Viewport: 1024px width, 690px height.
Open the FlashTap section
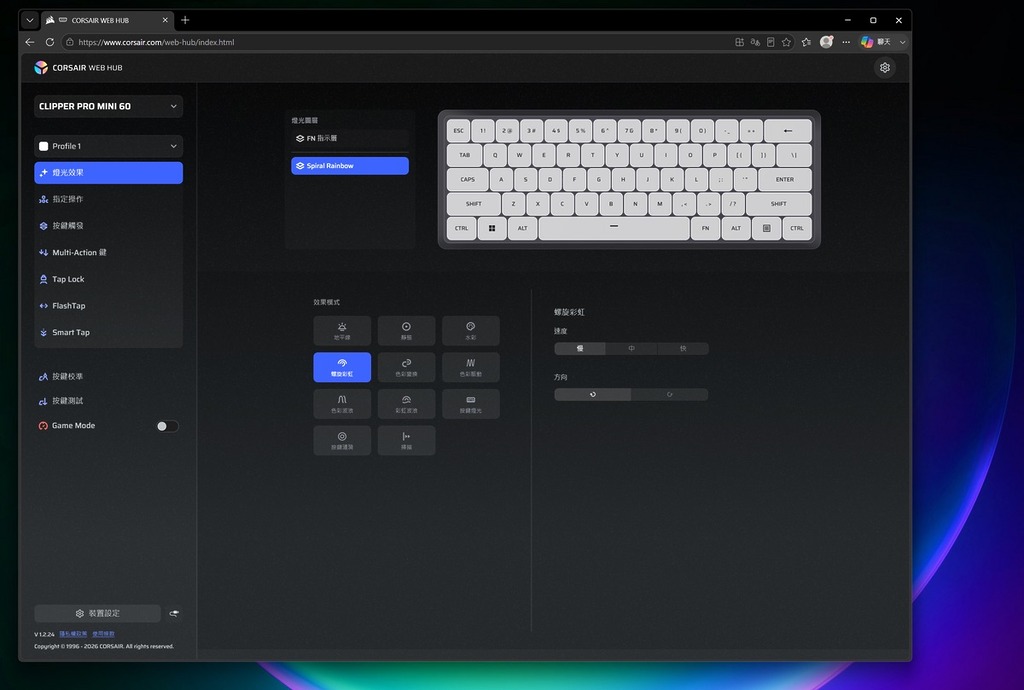click(108, 306)
